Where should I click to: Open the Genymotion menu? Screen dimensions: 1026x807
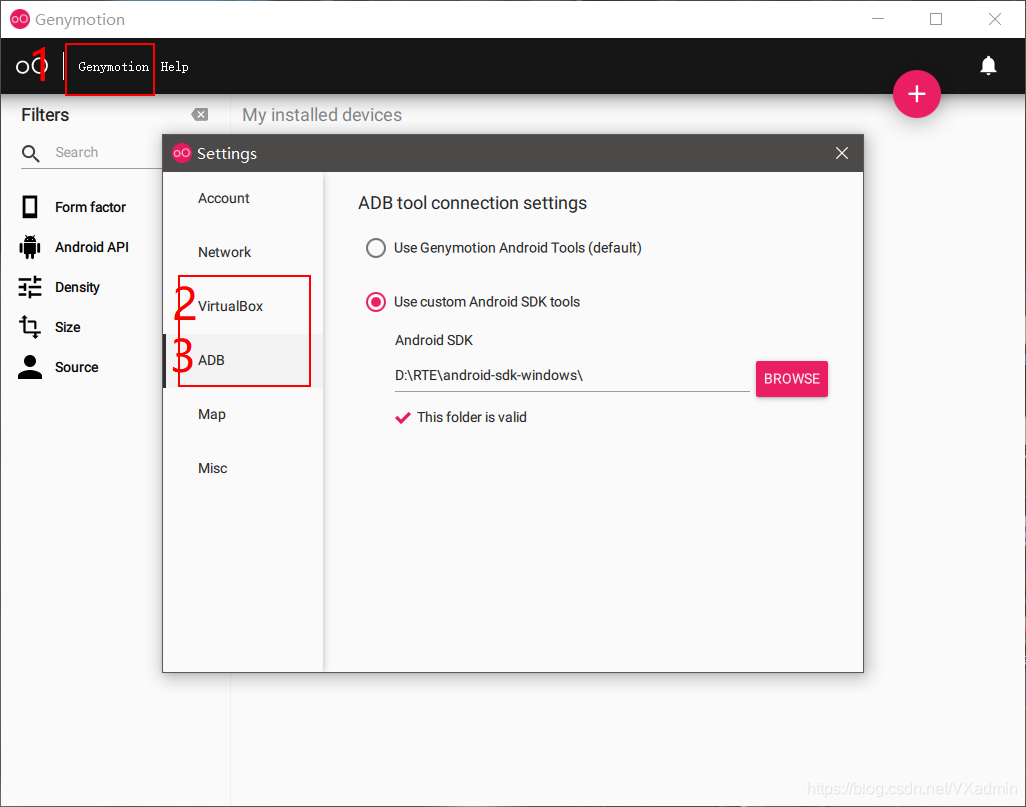coord(113,67)
